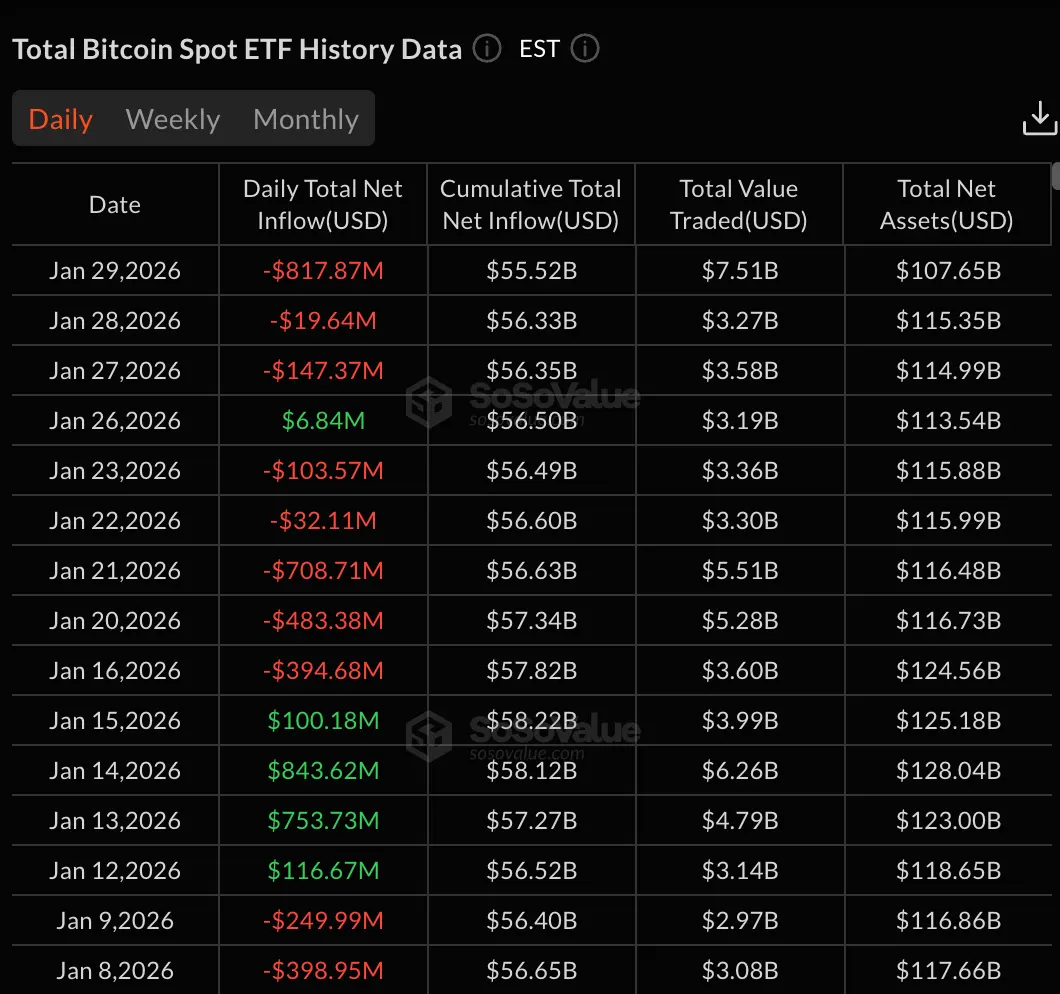The width and height of the screenshot is (1060, 994).
Task: Switch to the Weekly tab
Action: pyautogui.click(x=173, y=119)
